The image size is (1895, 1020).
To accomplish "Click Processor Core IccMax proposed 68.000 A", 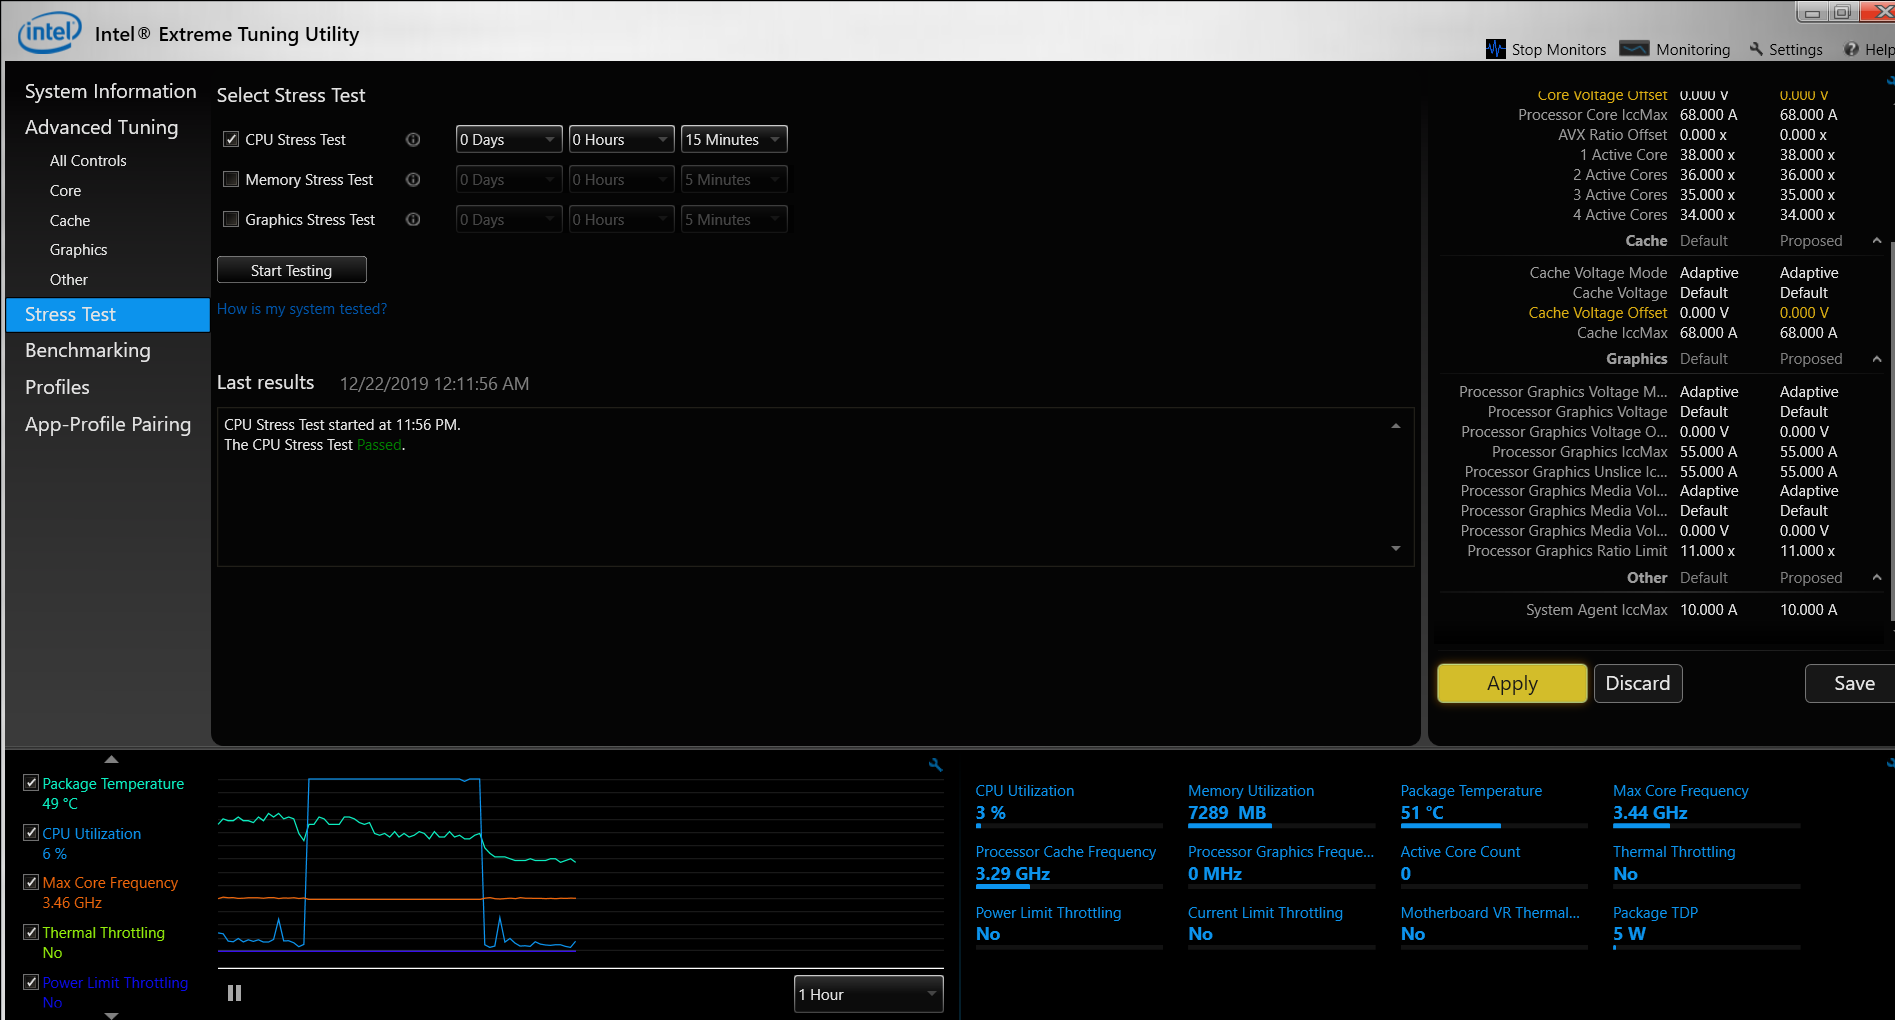I will (x=1808, y=115).
